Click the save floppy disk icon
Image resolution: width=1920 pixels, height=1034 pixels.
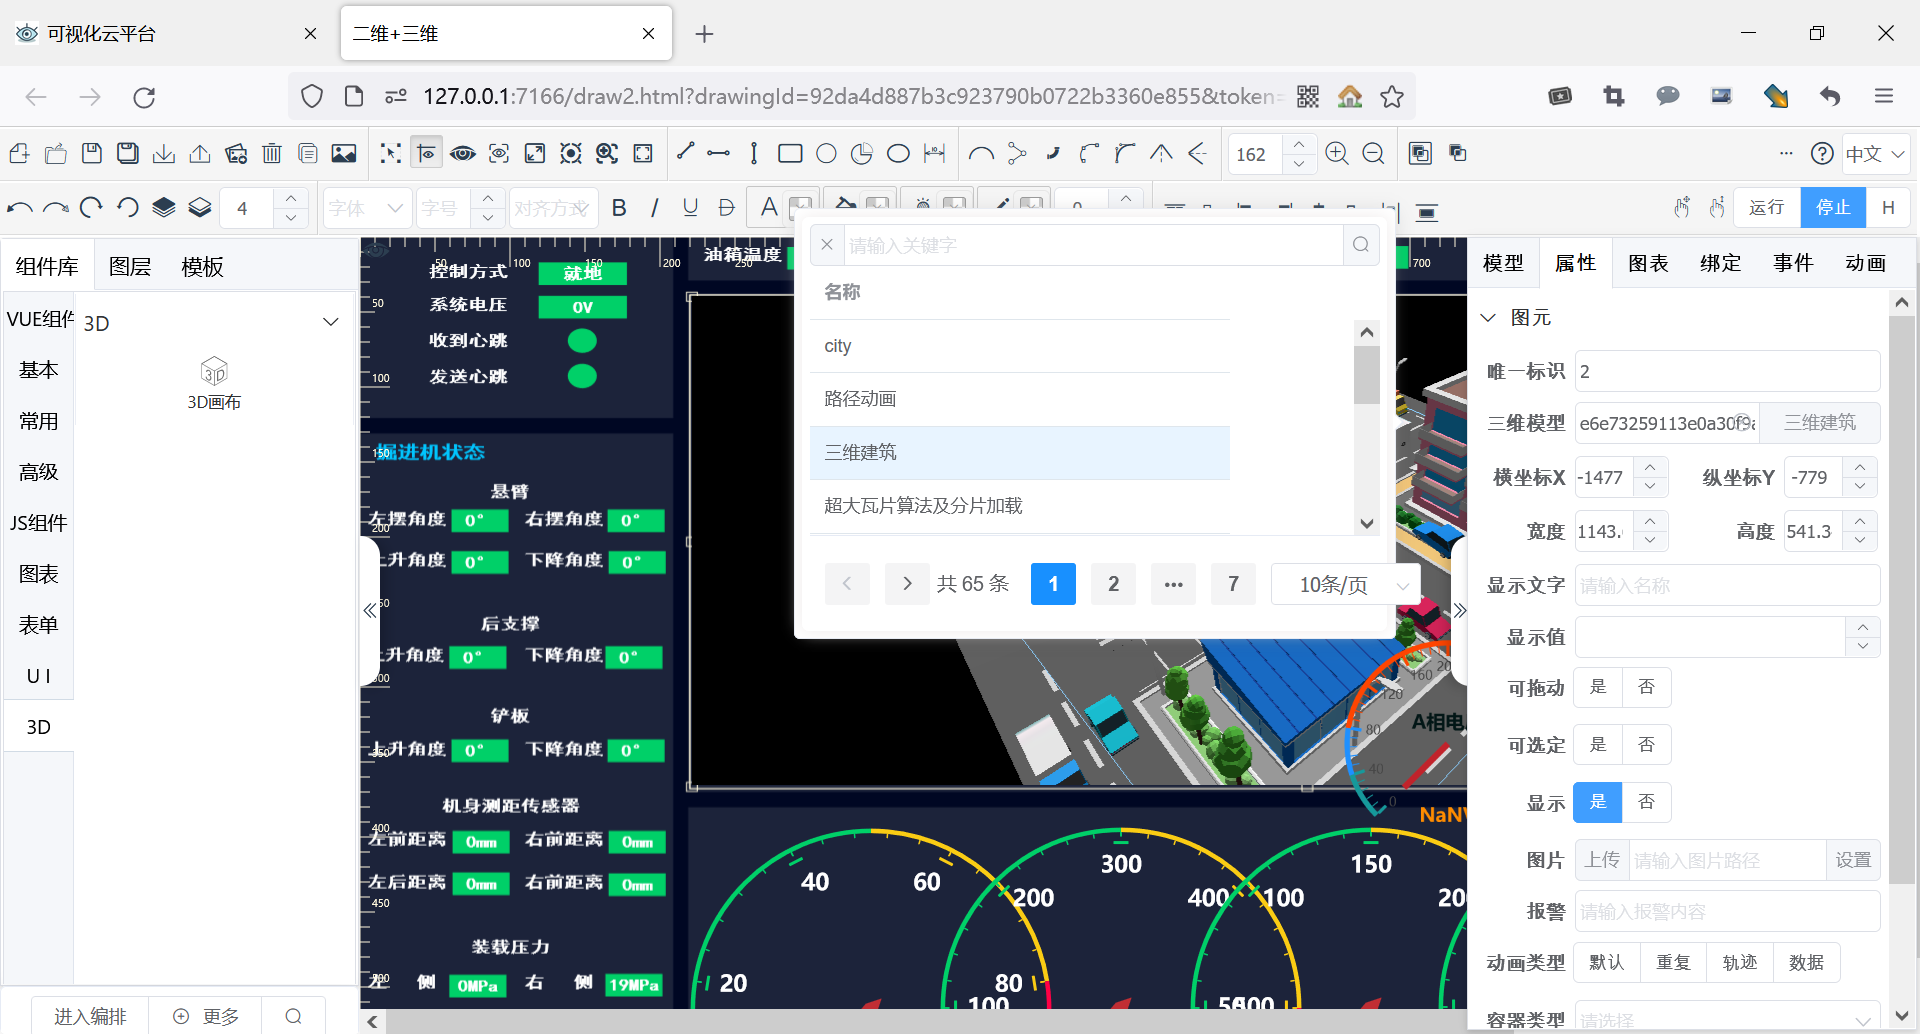(x=92, y=153)
